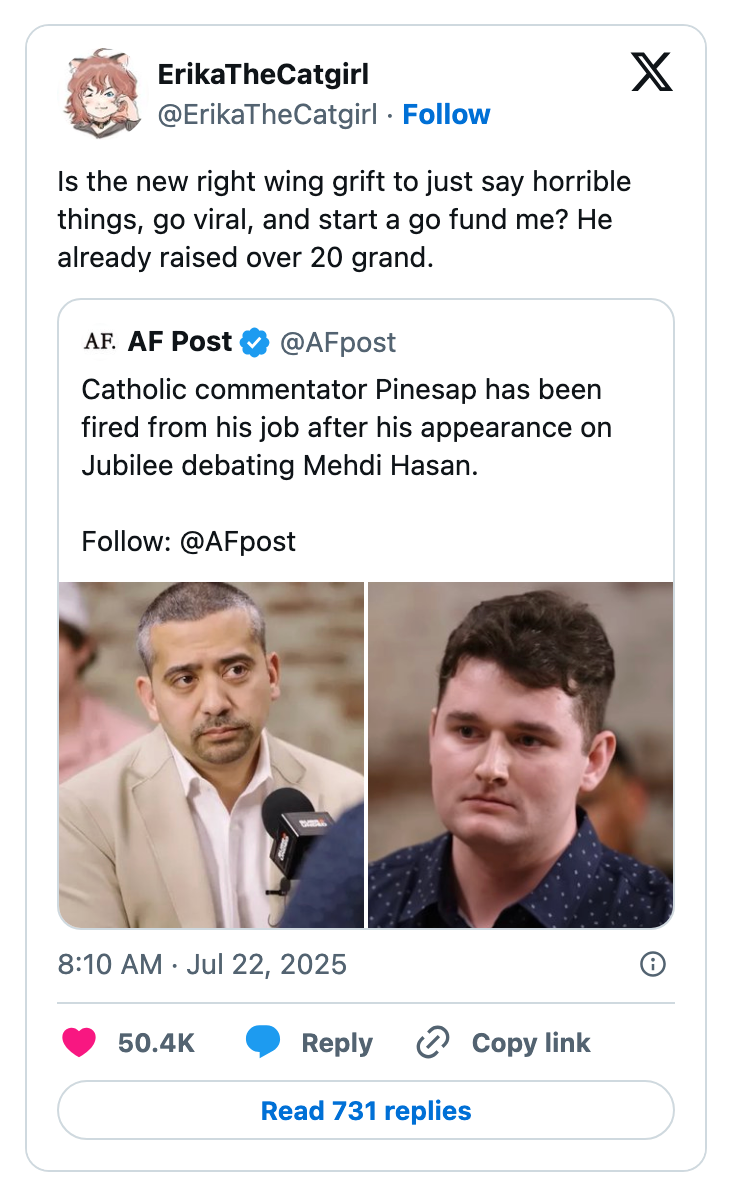Open the AF Post account name

pos(180,342)
